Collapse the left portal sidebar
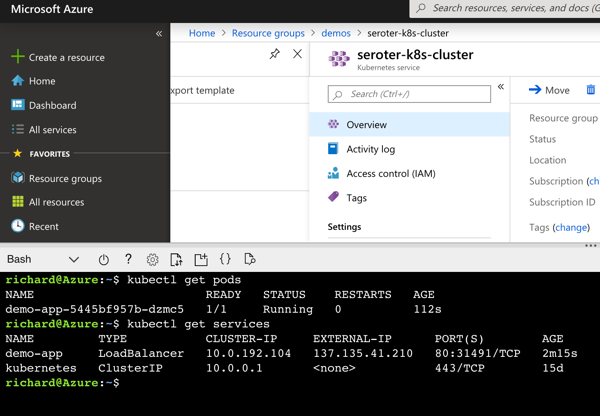Image resolution: width=600 pixels, height=416 pixels. (x=159, y=33)
